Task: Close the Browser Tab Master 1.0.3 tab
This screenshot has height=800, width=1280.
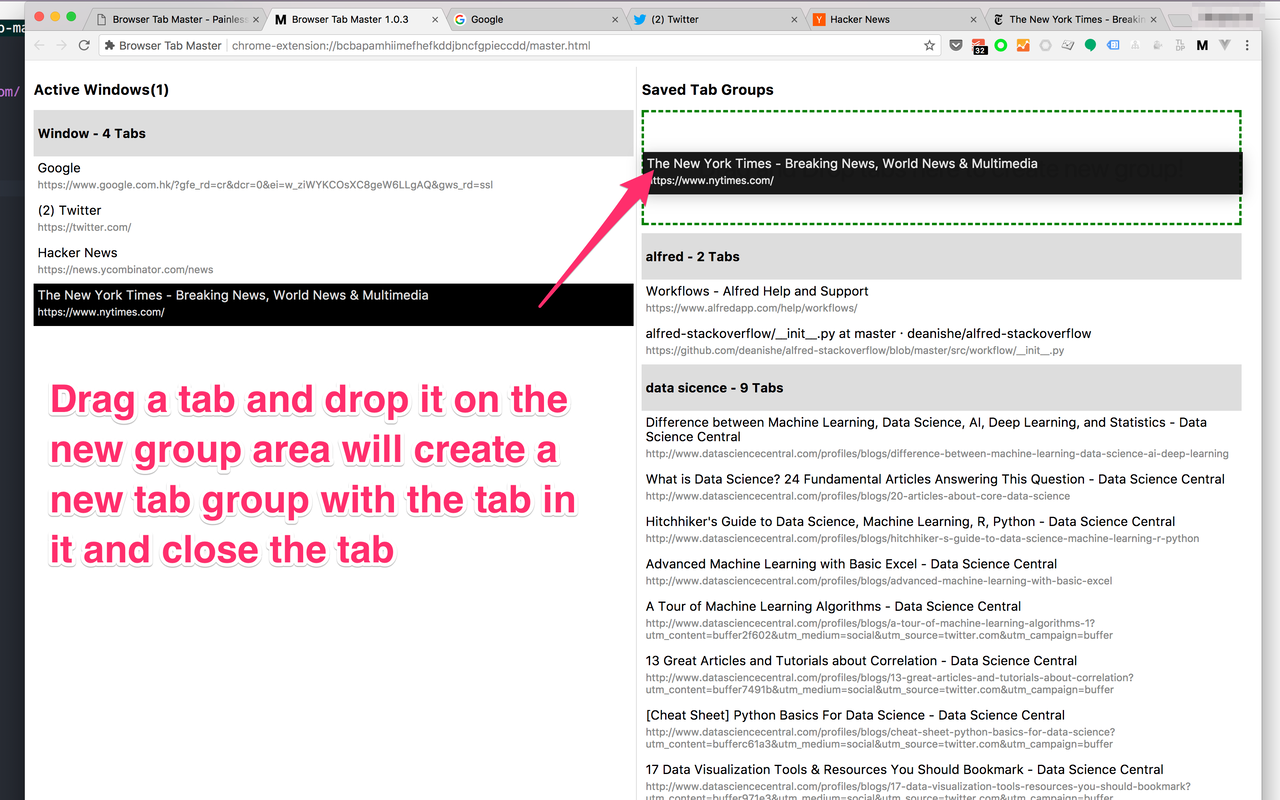Action: 436,19
